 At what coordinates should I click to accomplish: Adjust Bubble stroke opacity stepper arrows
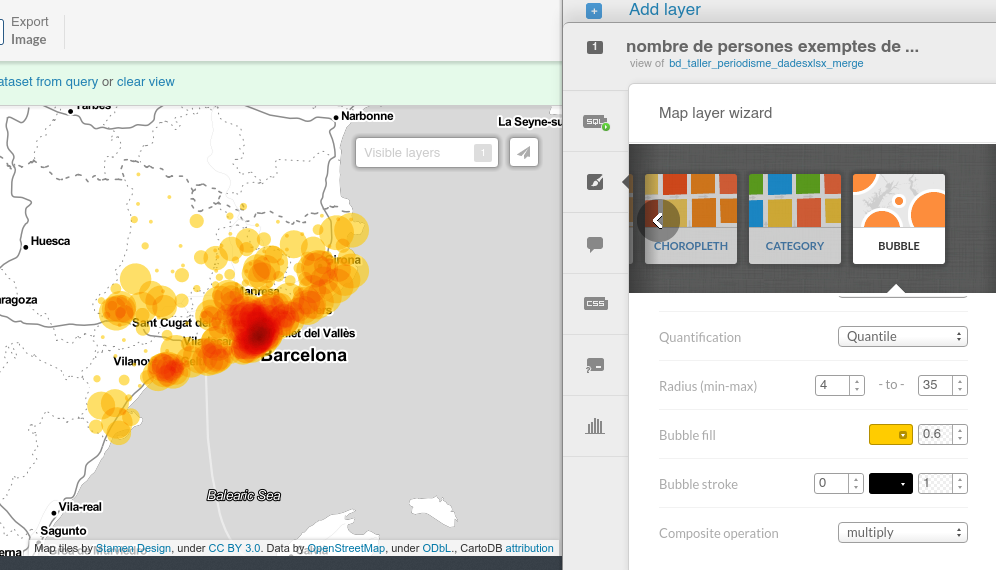pyautogui.click(x=960, y=483)
